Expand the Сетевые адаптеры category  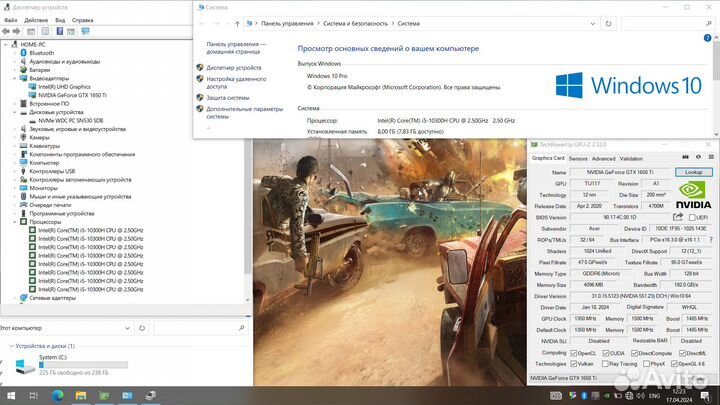14,298
